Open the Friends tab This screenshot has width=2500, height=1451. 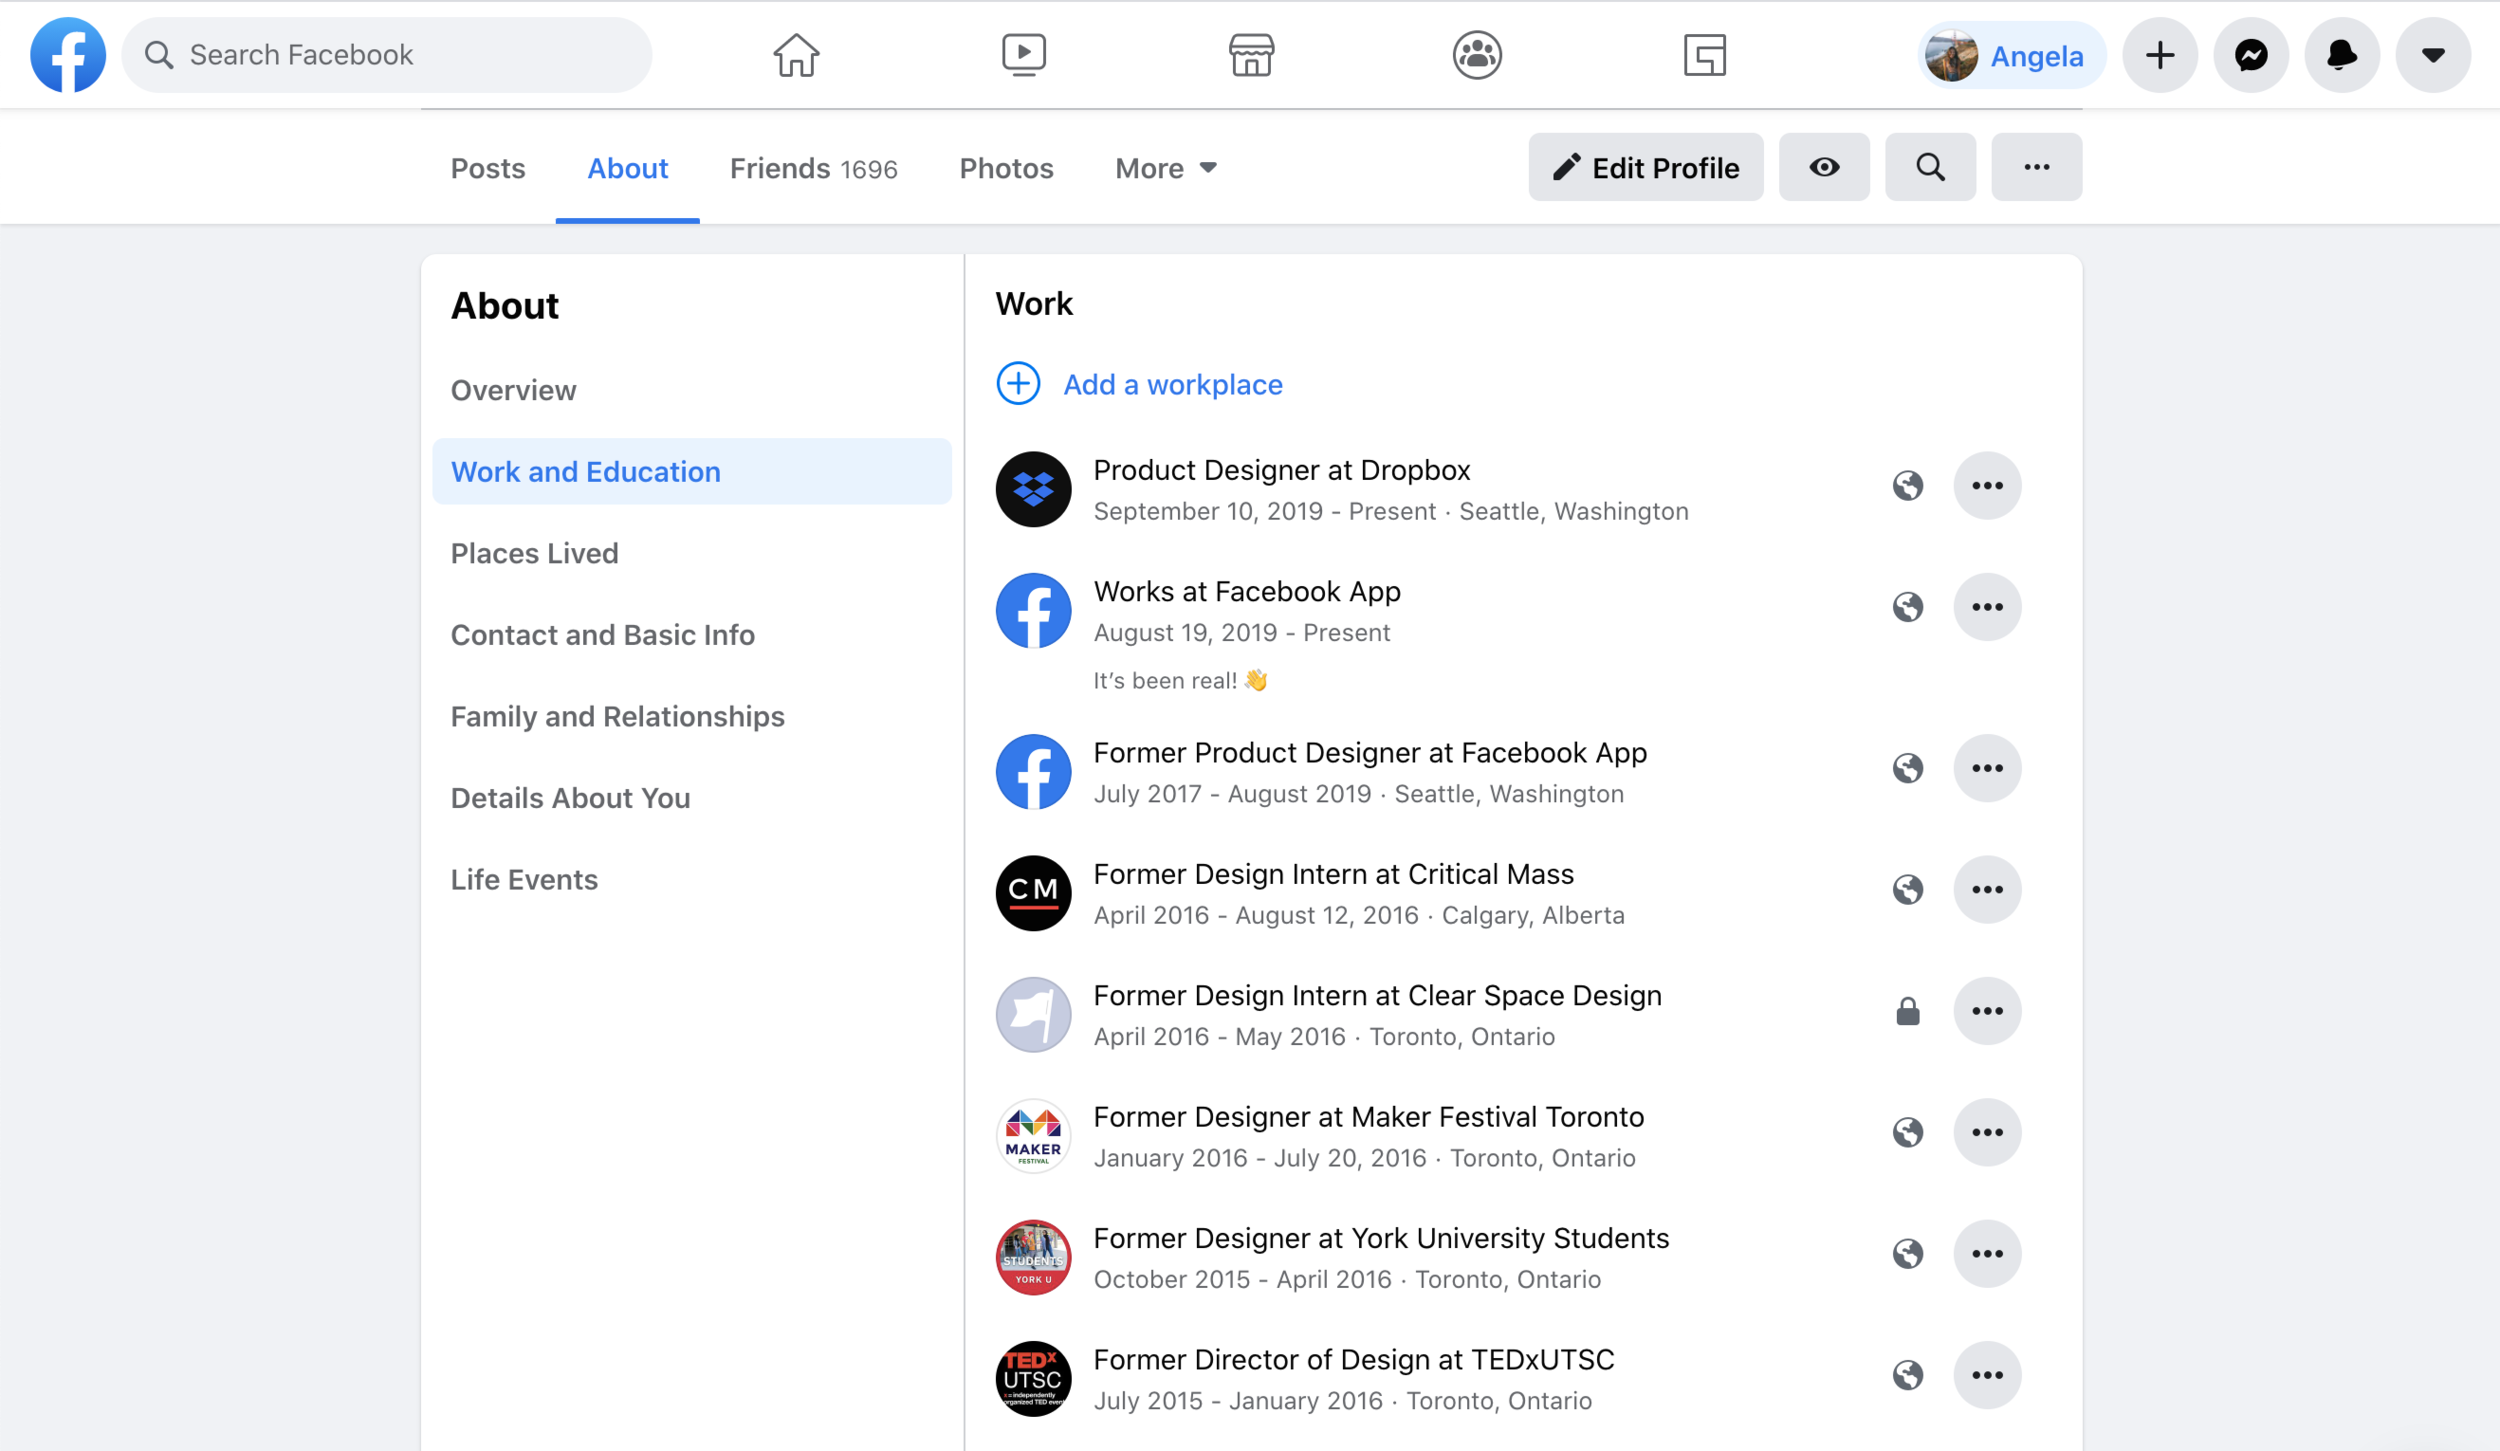pyautogui.click(x=814, y=168)
